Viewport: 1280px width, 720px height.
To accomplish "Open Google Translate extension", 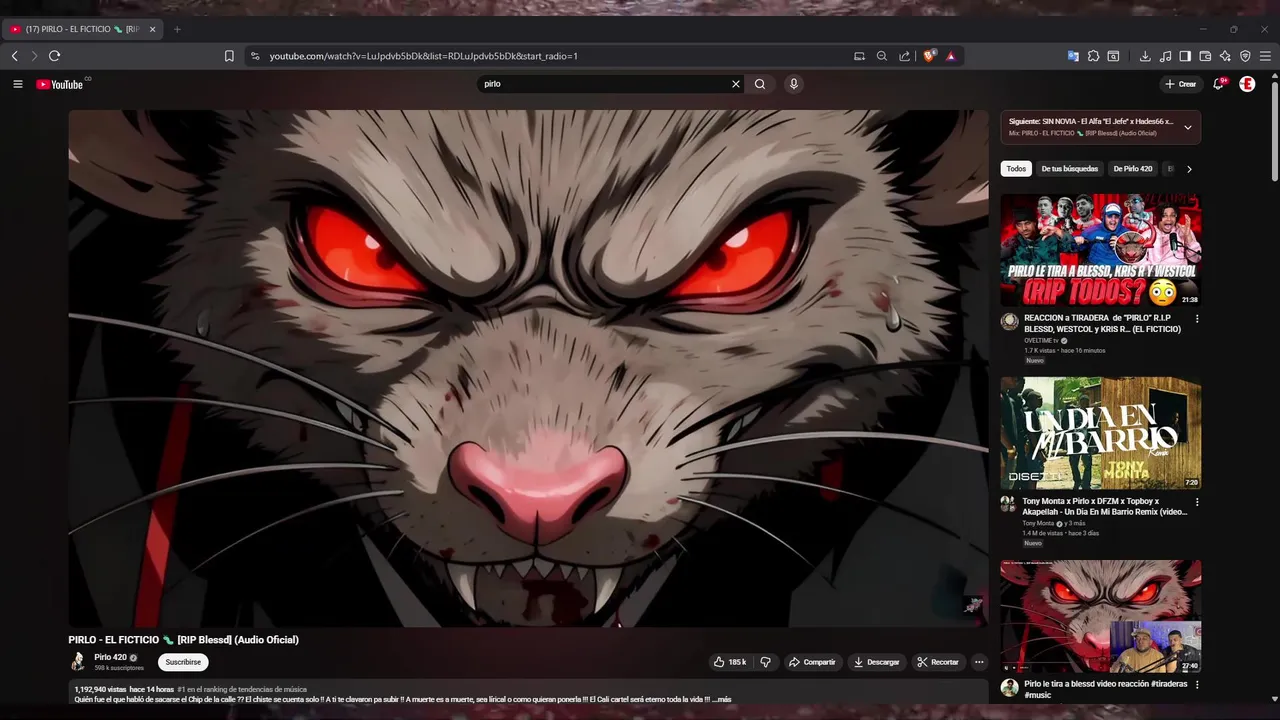I will pos(1073,56).
